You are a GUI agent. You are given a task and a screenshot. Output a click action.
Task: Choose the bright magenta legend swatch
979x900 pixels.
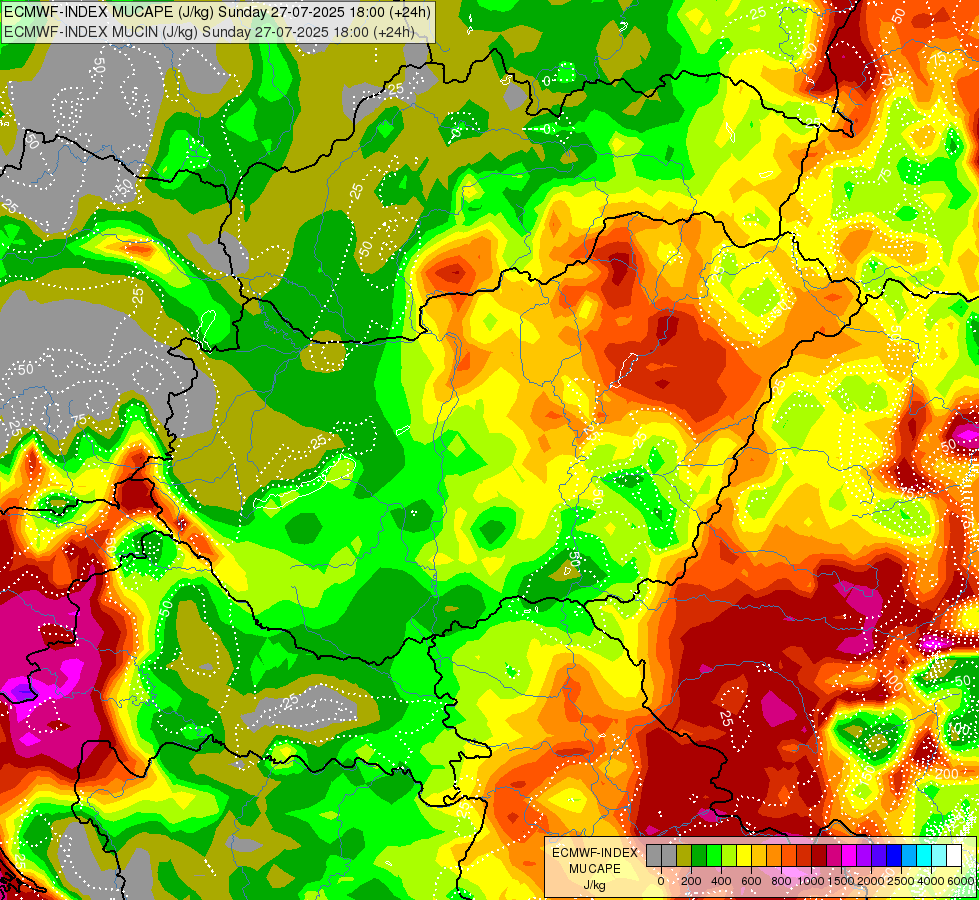point(849,855)
